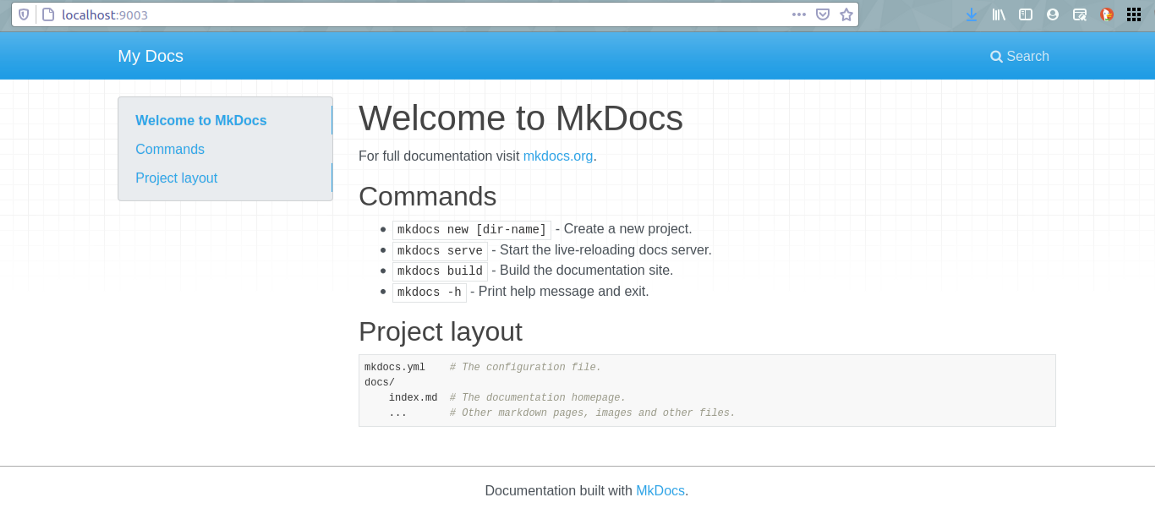This screenshot has height=524, width=1155.
Task: Click the Commands section heading
Action: coord(427,197)
